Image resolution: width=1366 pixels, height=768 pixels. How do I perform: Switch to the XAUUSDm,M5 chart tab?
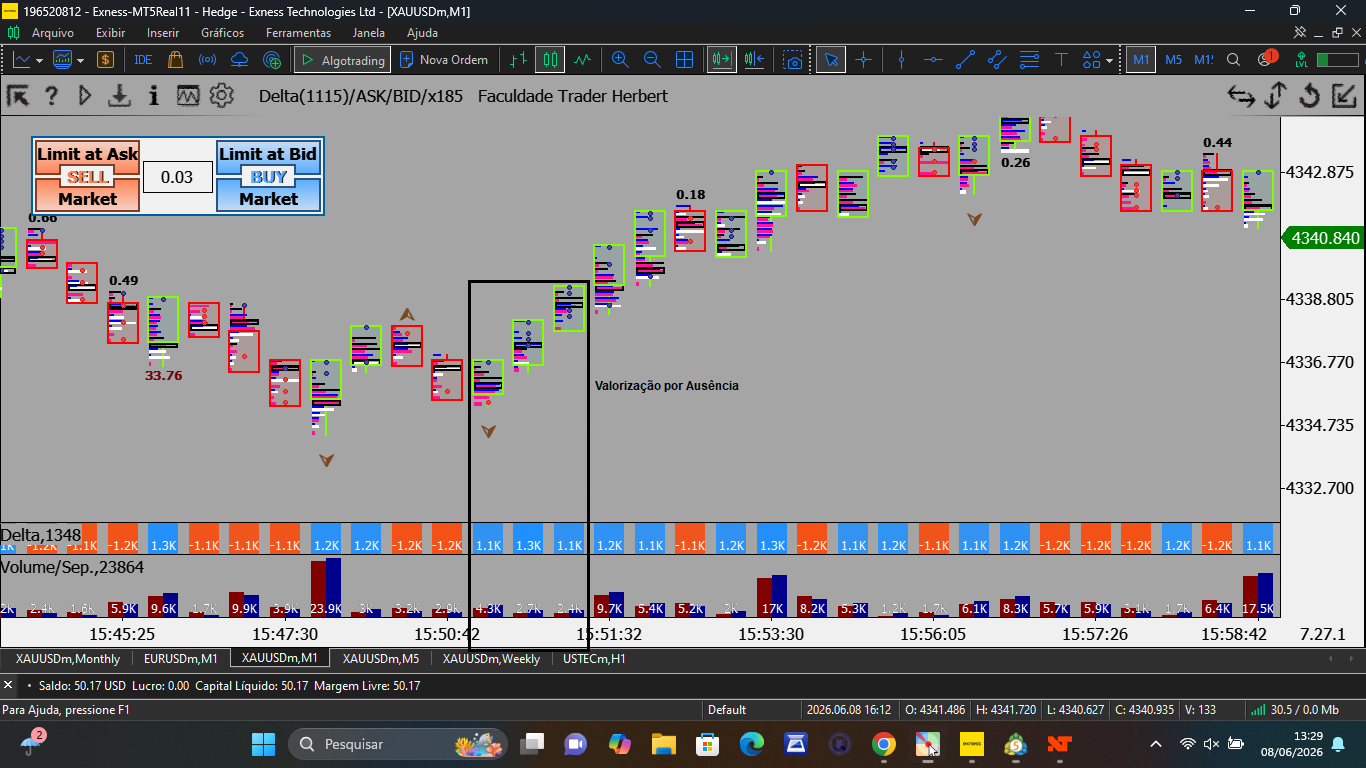pyautogui.click(x=380, y=658)
